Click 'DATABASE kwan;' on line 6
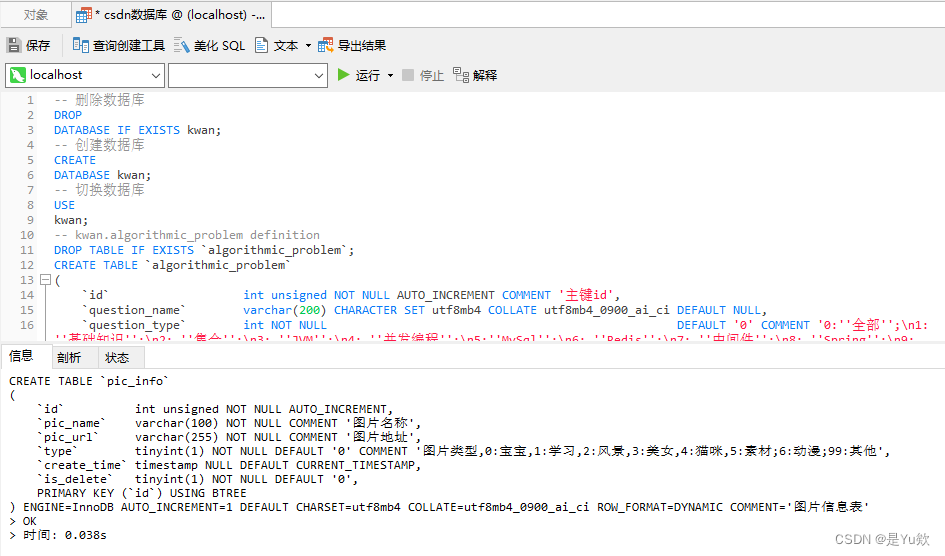Screen dimensions: 945x556 click(102, 175)
